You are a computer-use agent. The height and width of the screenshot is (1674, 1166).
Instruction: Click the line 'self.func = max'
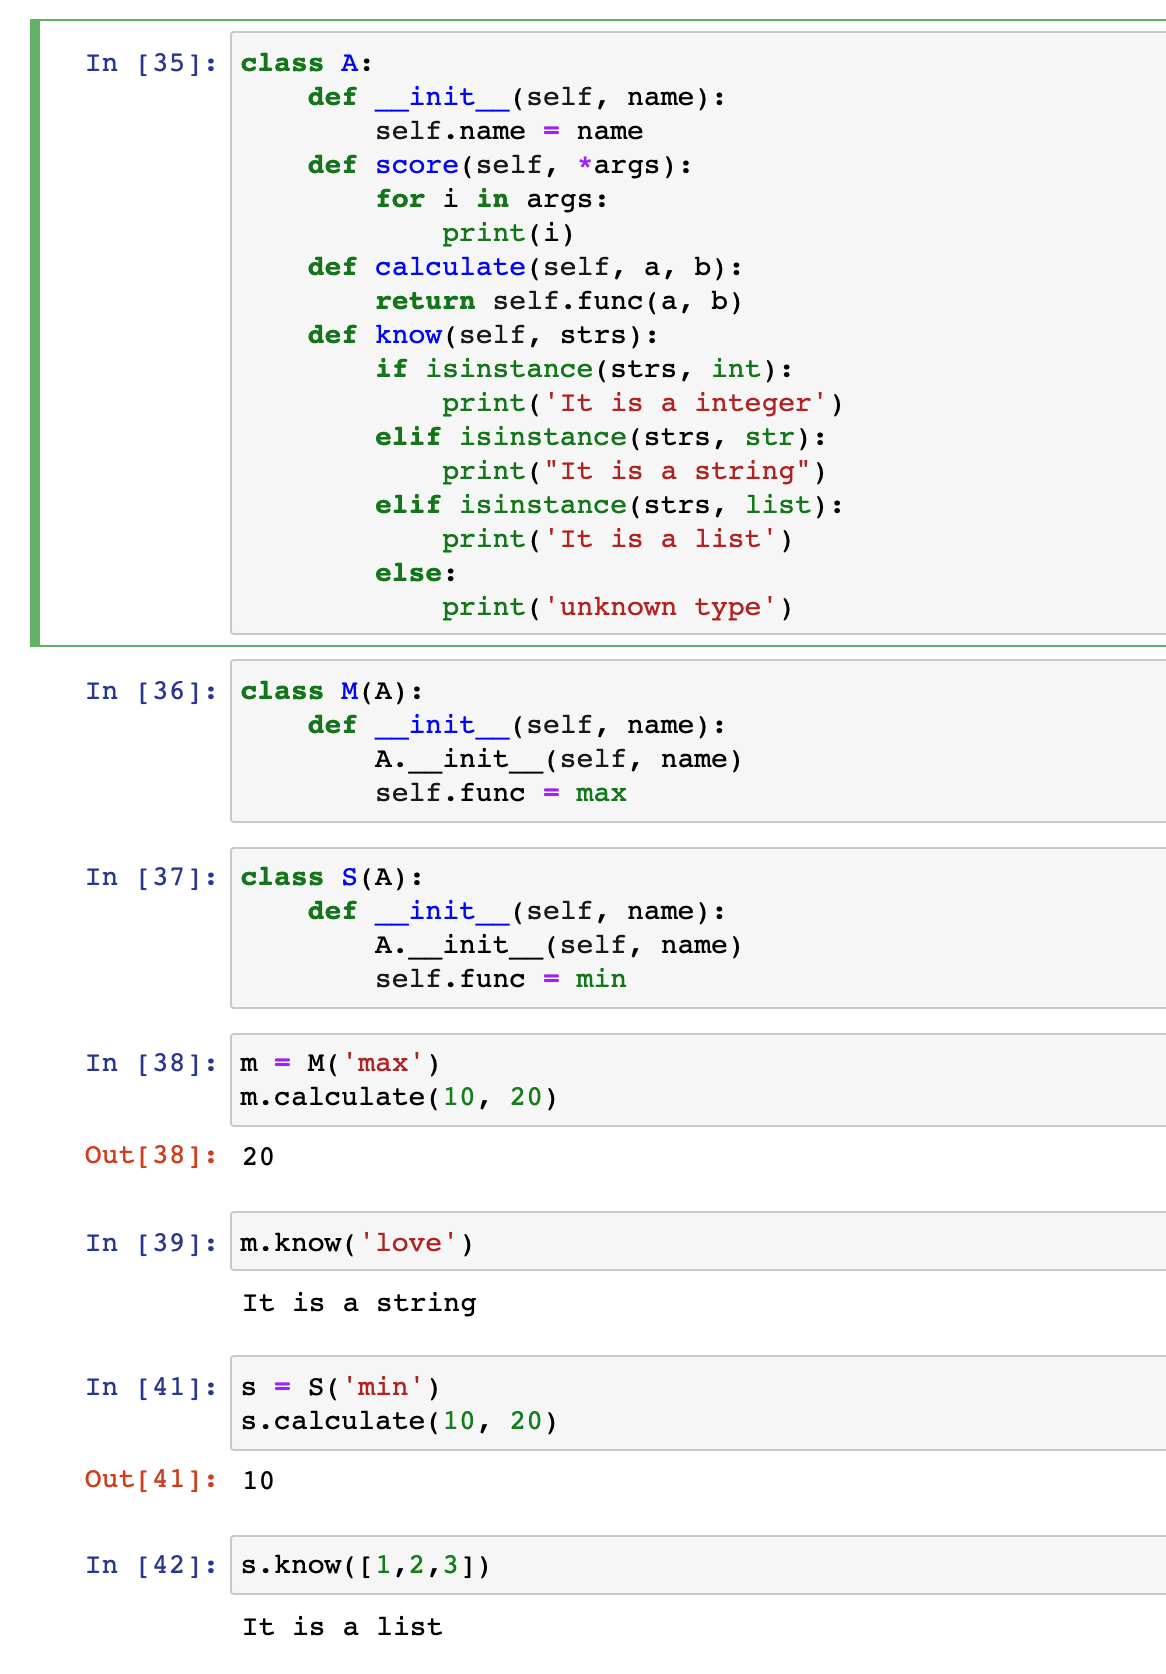(501, 793)
